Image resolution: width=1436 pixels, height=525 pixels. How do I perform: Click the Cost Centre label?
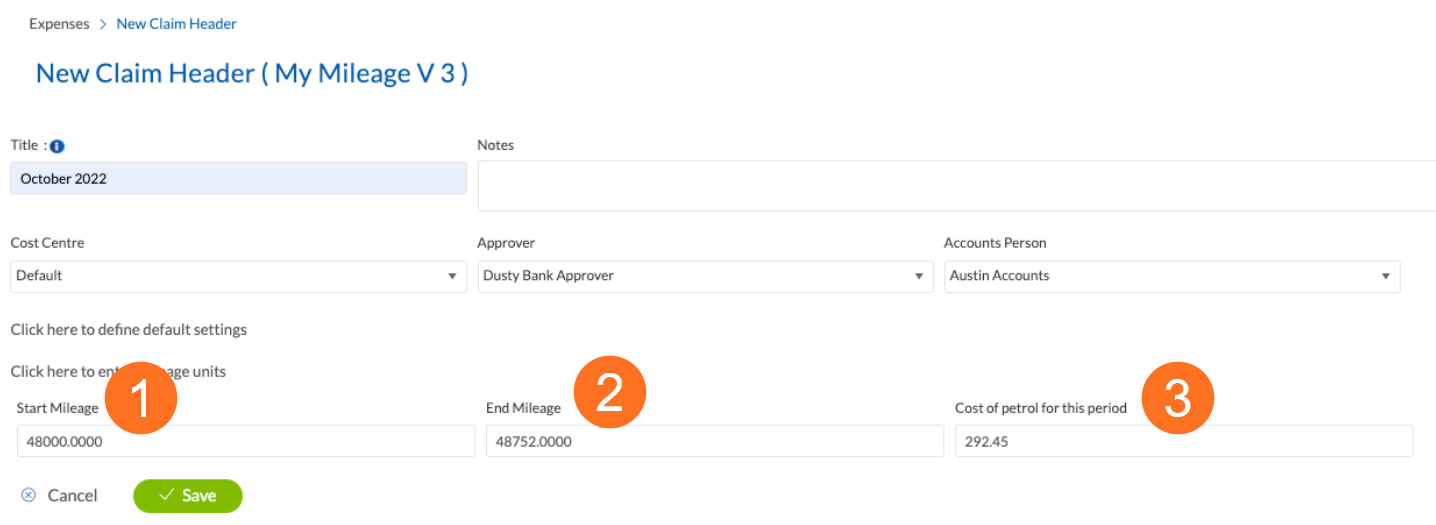click(47, 243)
